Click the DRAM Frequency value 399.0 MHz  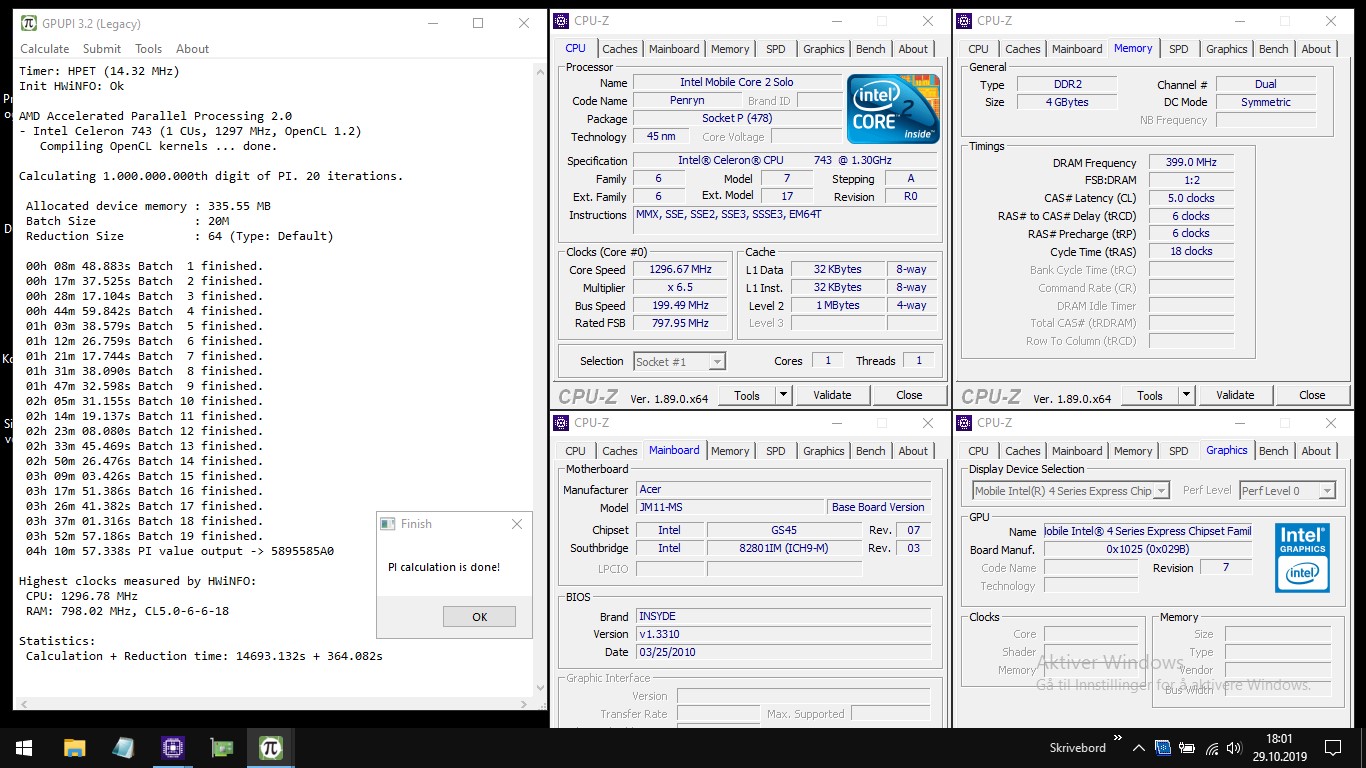click(x=1191, y=162)
